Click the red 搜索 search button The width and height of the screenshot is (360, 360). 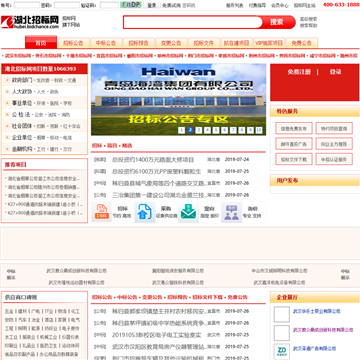277,22
